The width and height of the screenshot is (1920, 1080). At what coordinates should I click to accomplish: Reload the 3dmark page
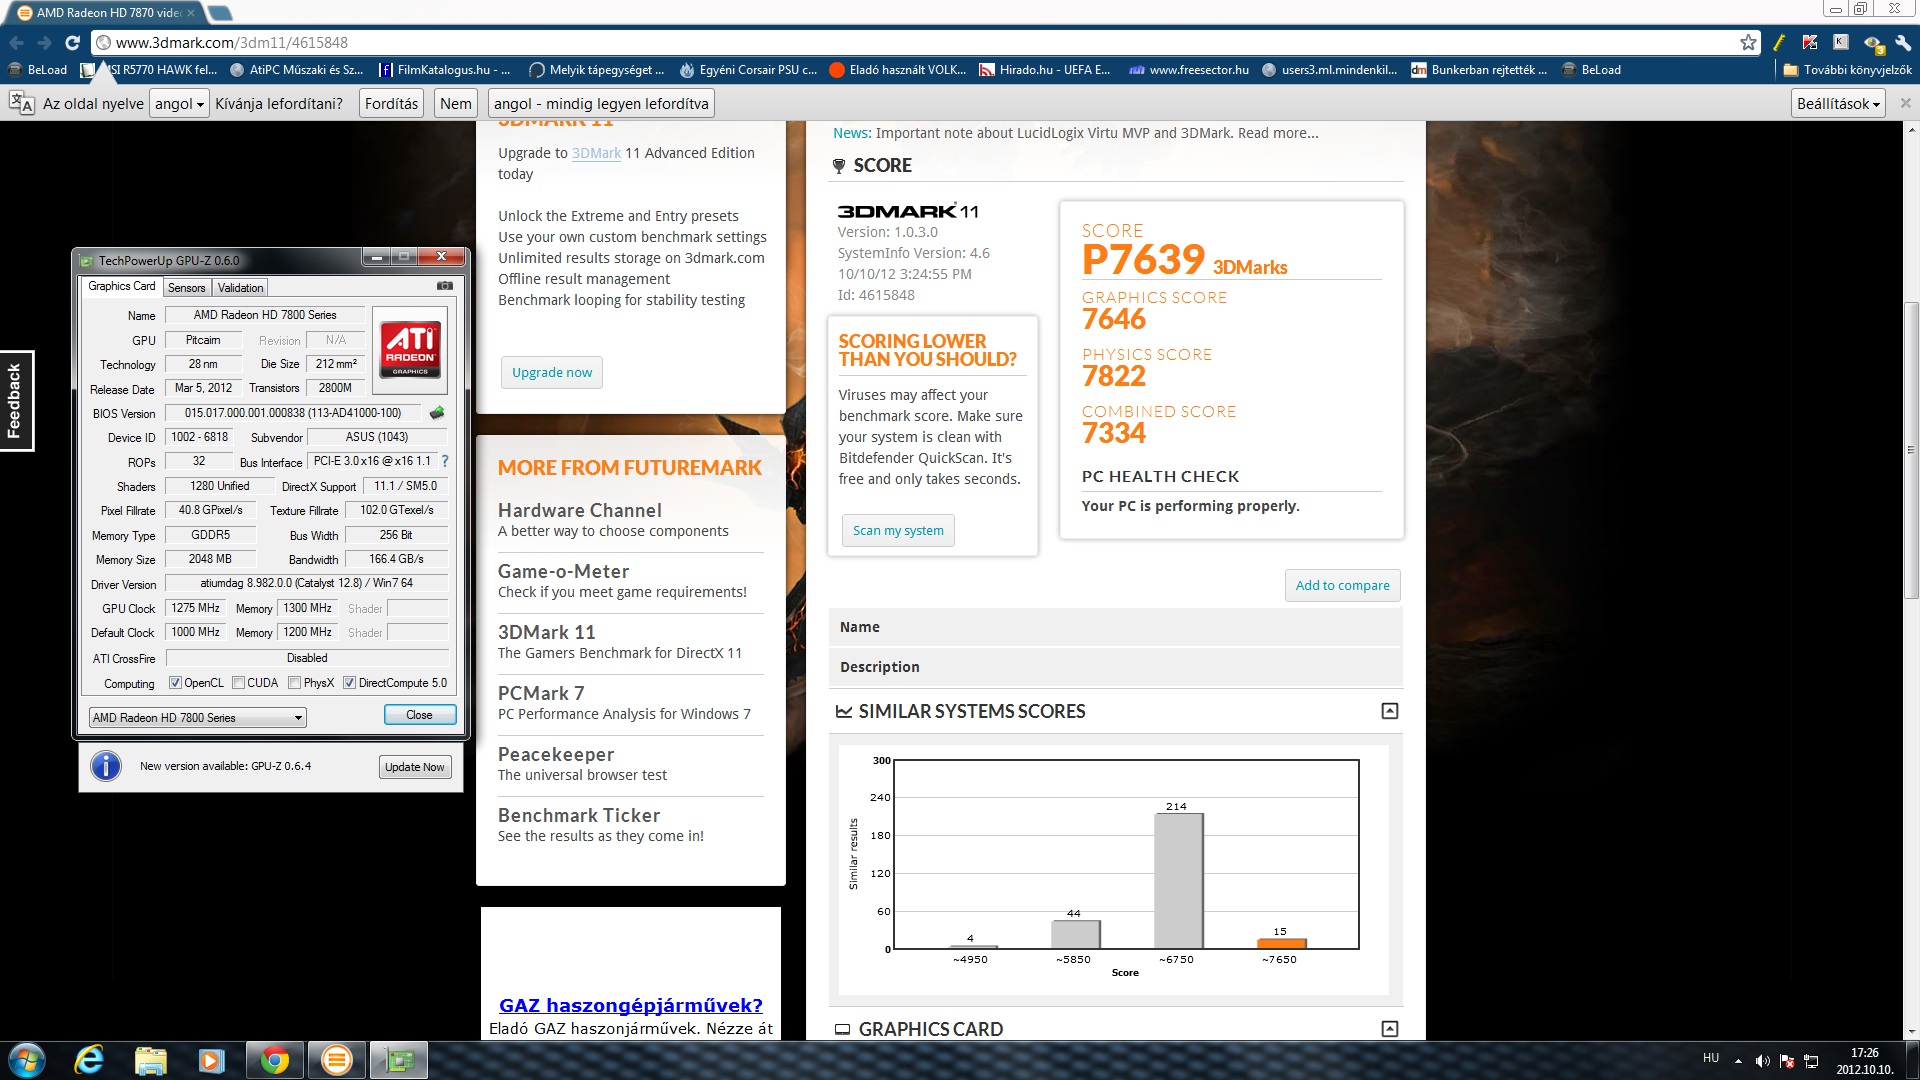[x=72, y=42]
